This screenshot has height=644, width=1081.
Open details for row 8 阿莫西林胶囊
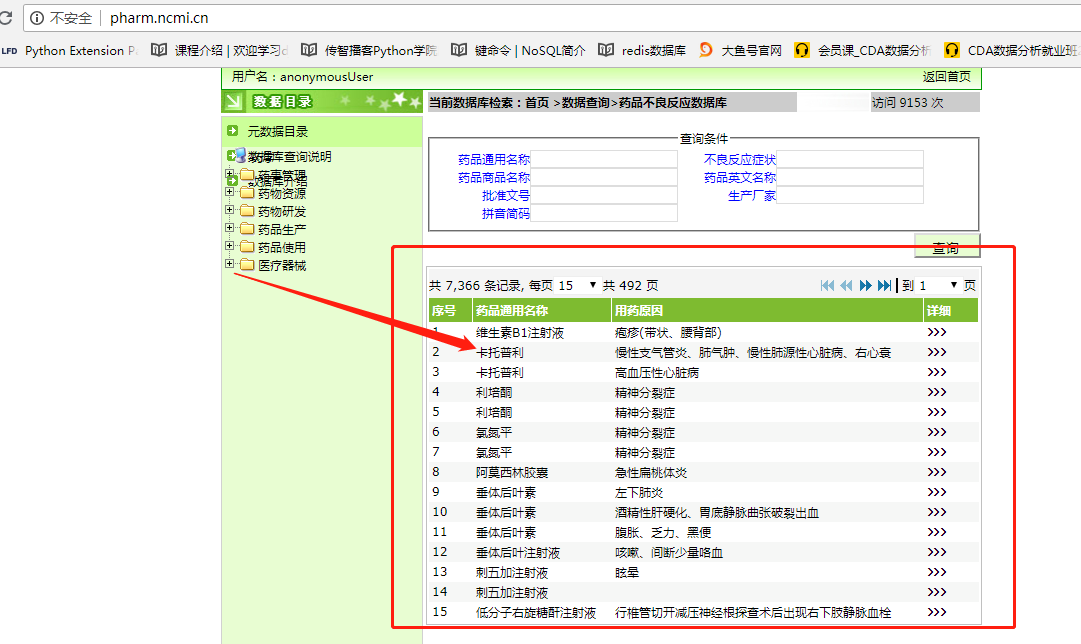(937, 472)
